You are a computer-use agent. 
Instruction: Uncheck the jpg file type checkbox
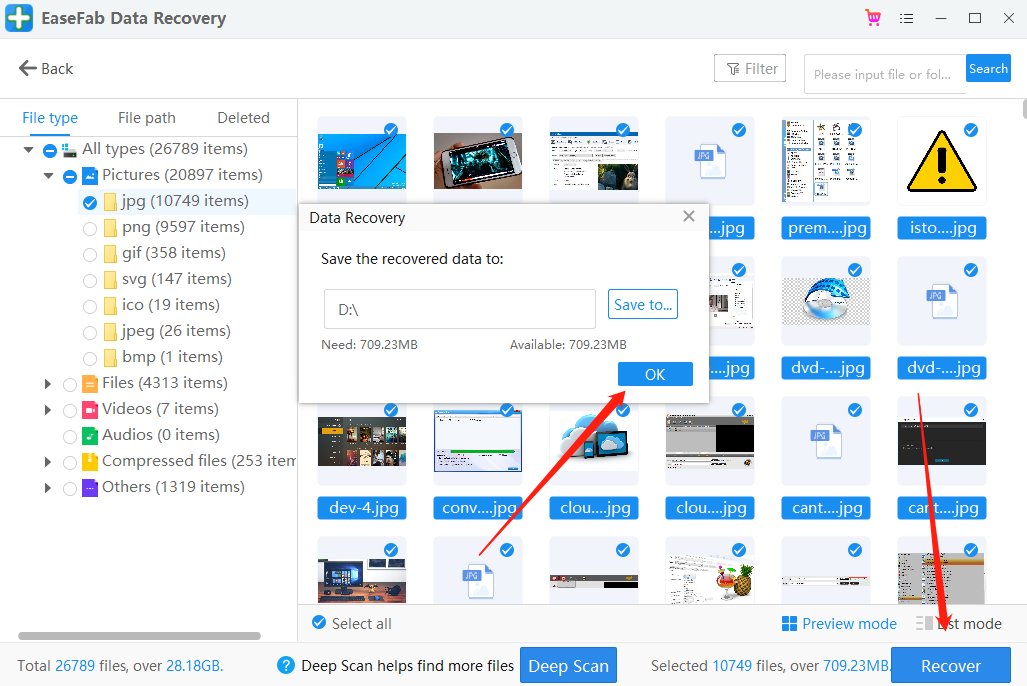tap(90, 201)
